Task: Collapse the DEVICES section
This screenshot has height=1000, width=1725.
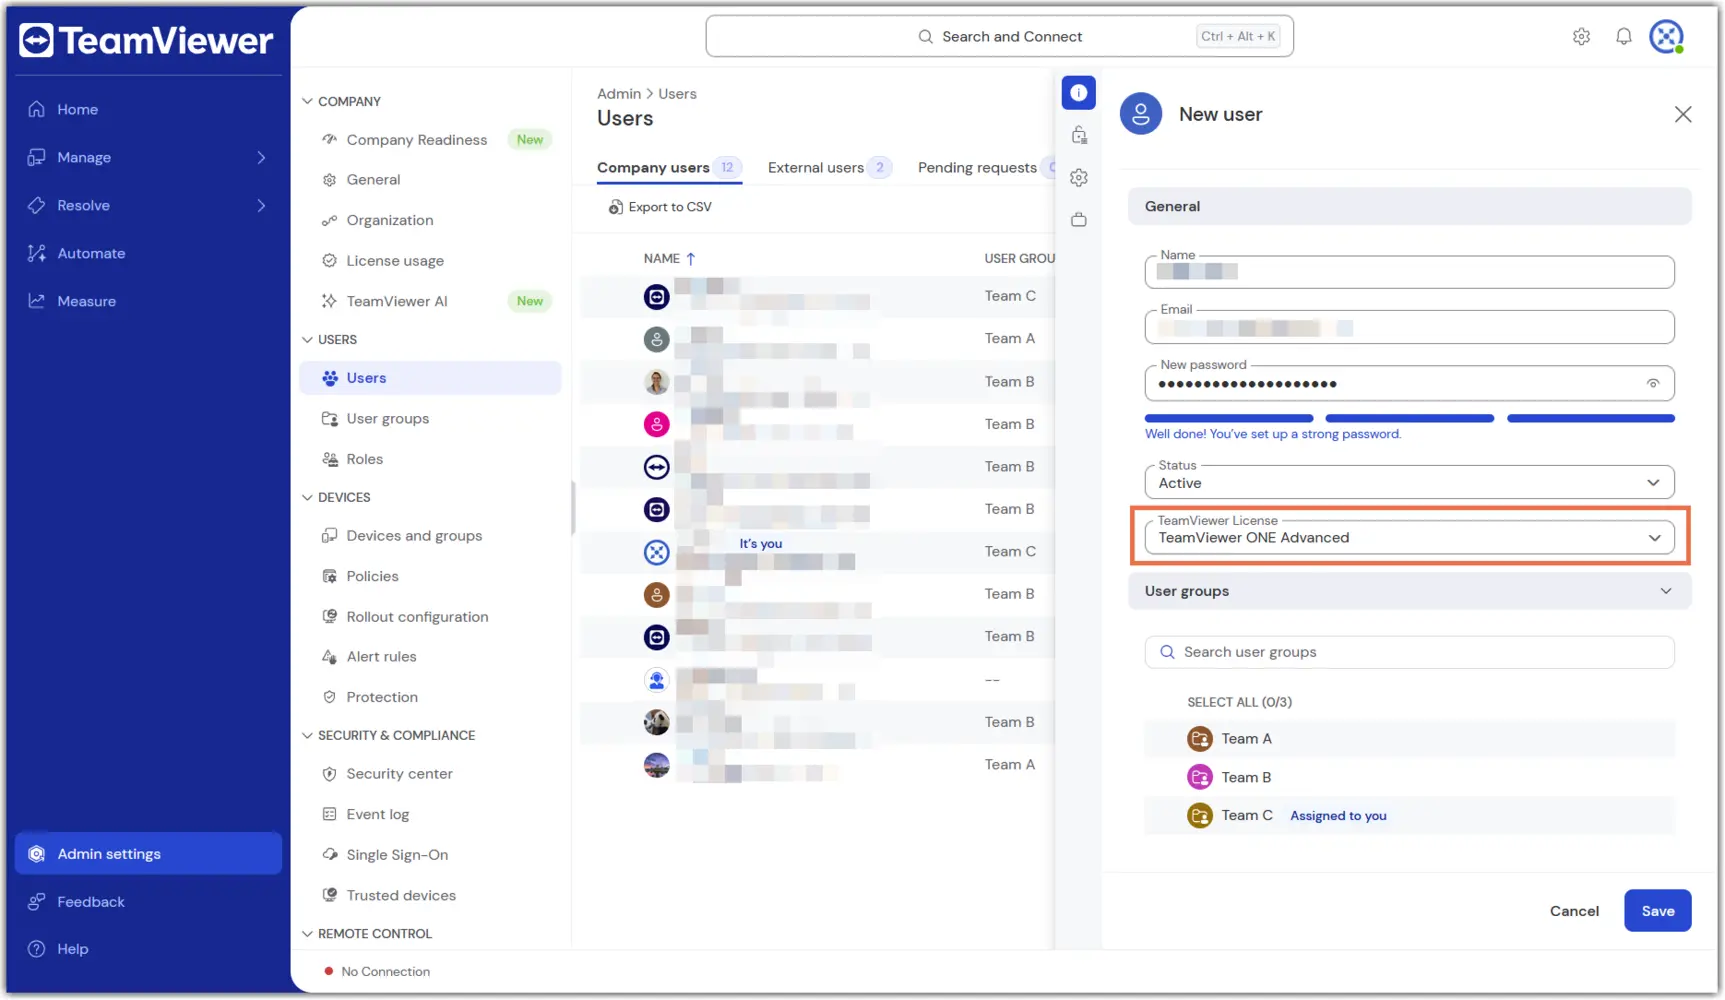Action: pos(307,497)
